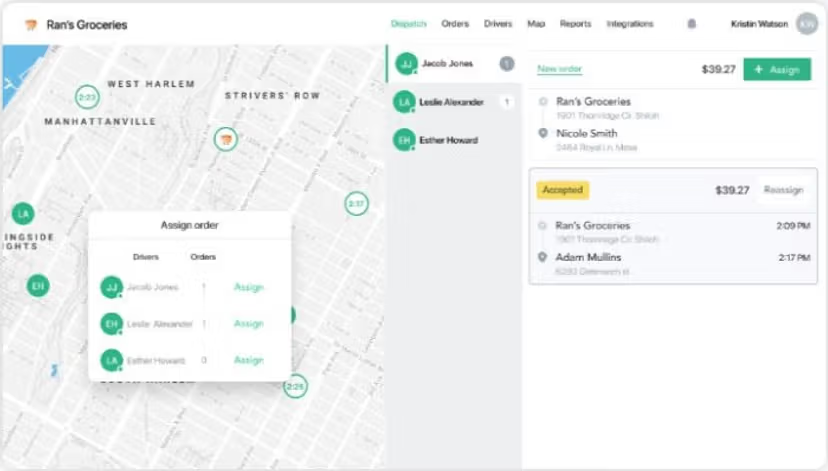828x471 pixels.
Task: Click the New order link
Action: coord(559,69)
